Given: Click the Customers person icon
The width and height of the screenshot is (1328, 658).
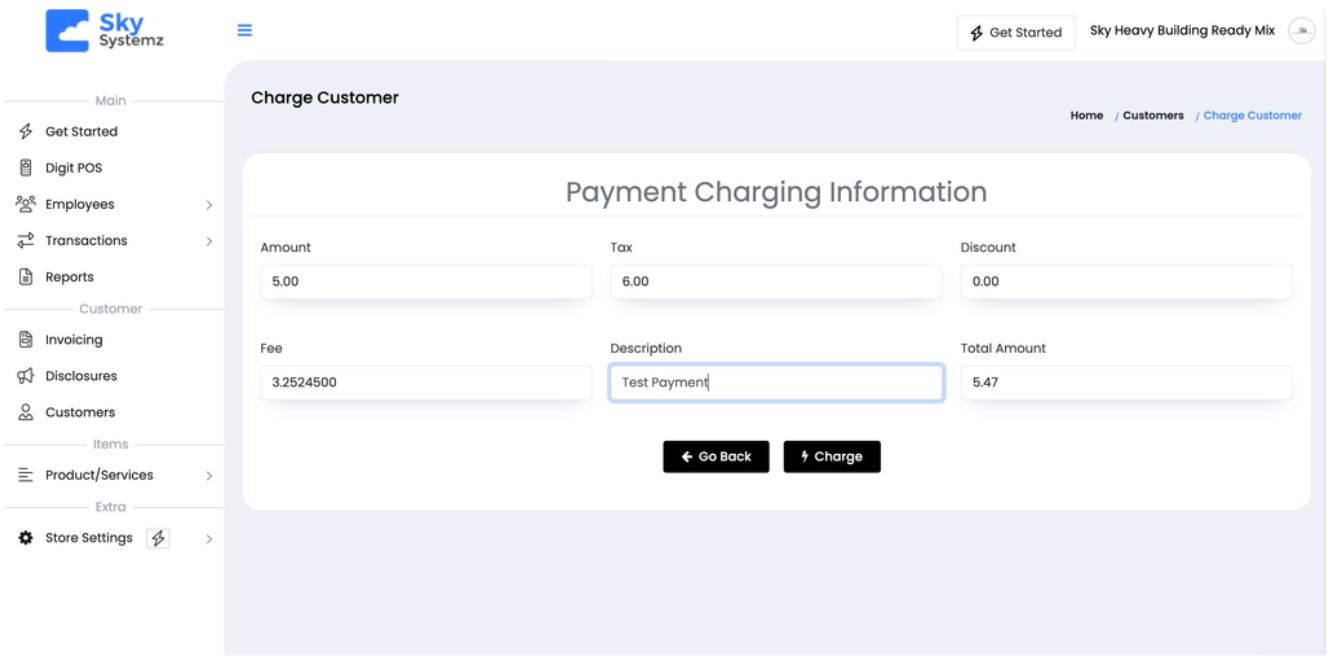Looking at the screenshot, I should [26, 412].
